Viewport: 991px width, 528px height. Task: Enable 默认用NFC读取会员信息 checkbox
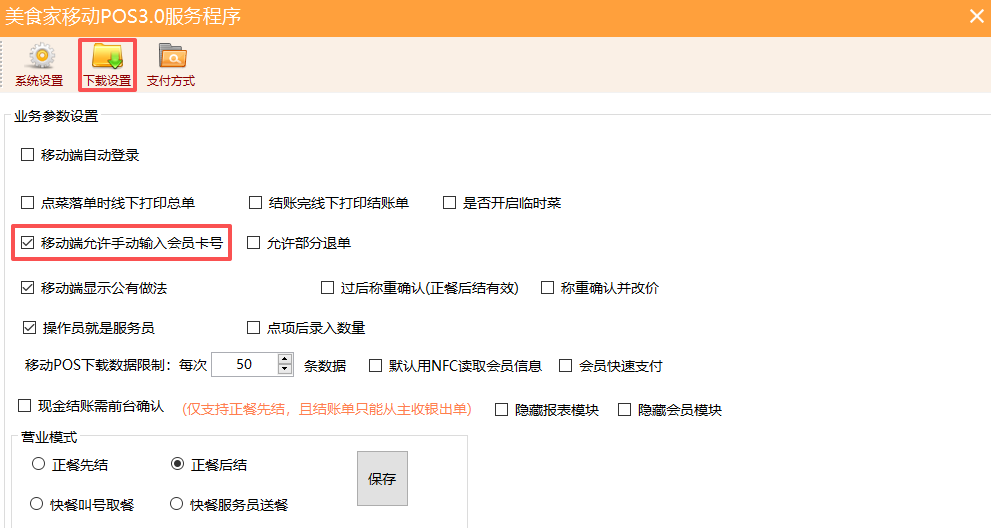[x=376, y=366]
